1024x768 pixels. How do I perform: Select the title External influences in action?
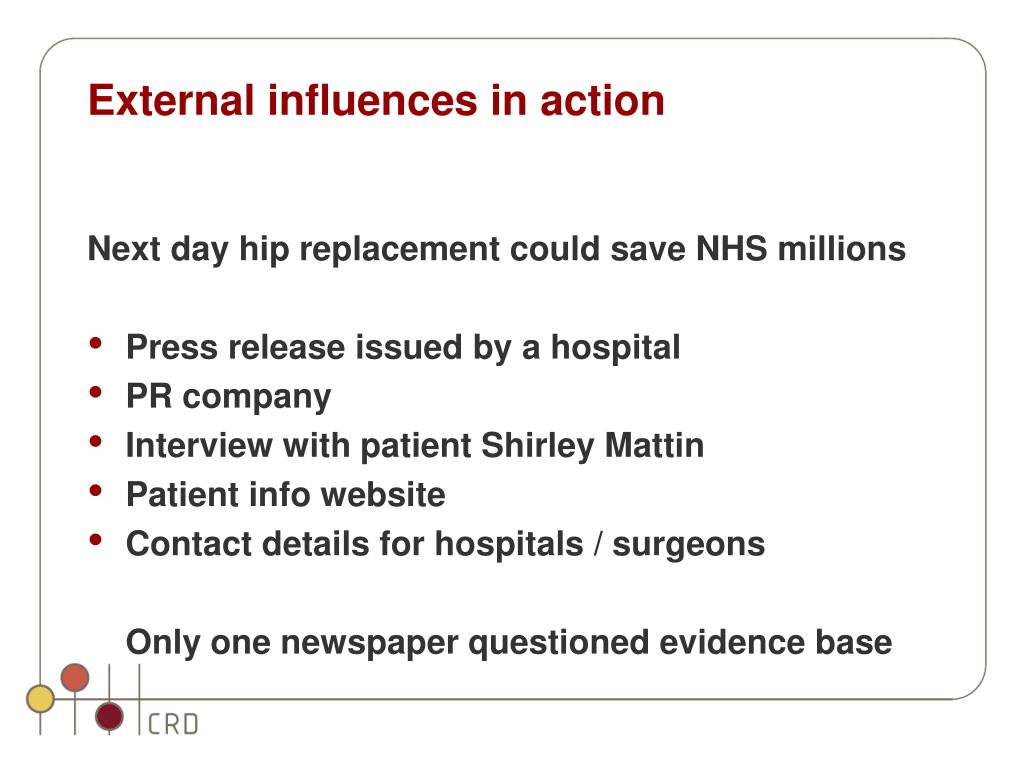click(x=376, y=101)
